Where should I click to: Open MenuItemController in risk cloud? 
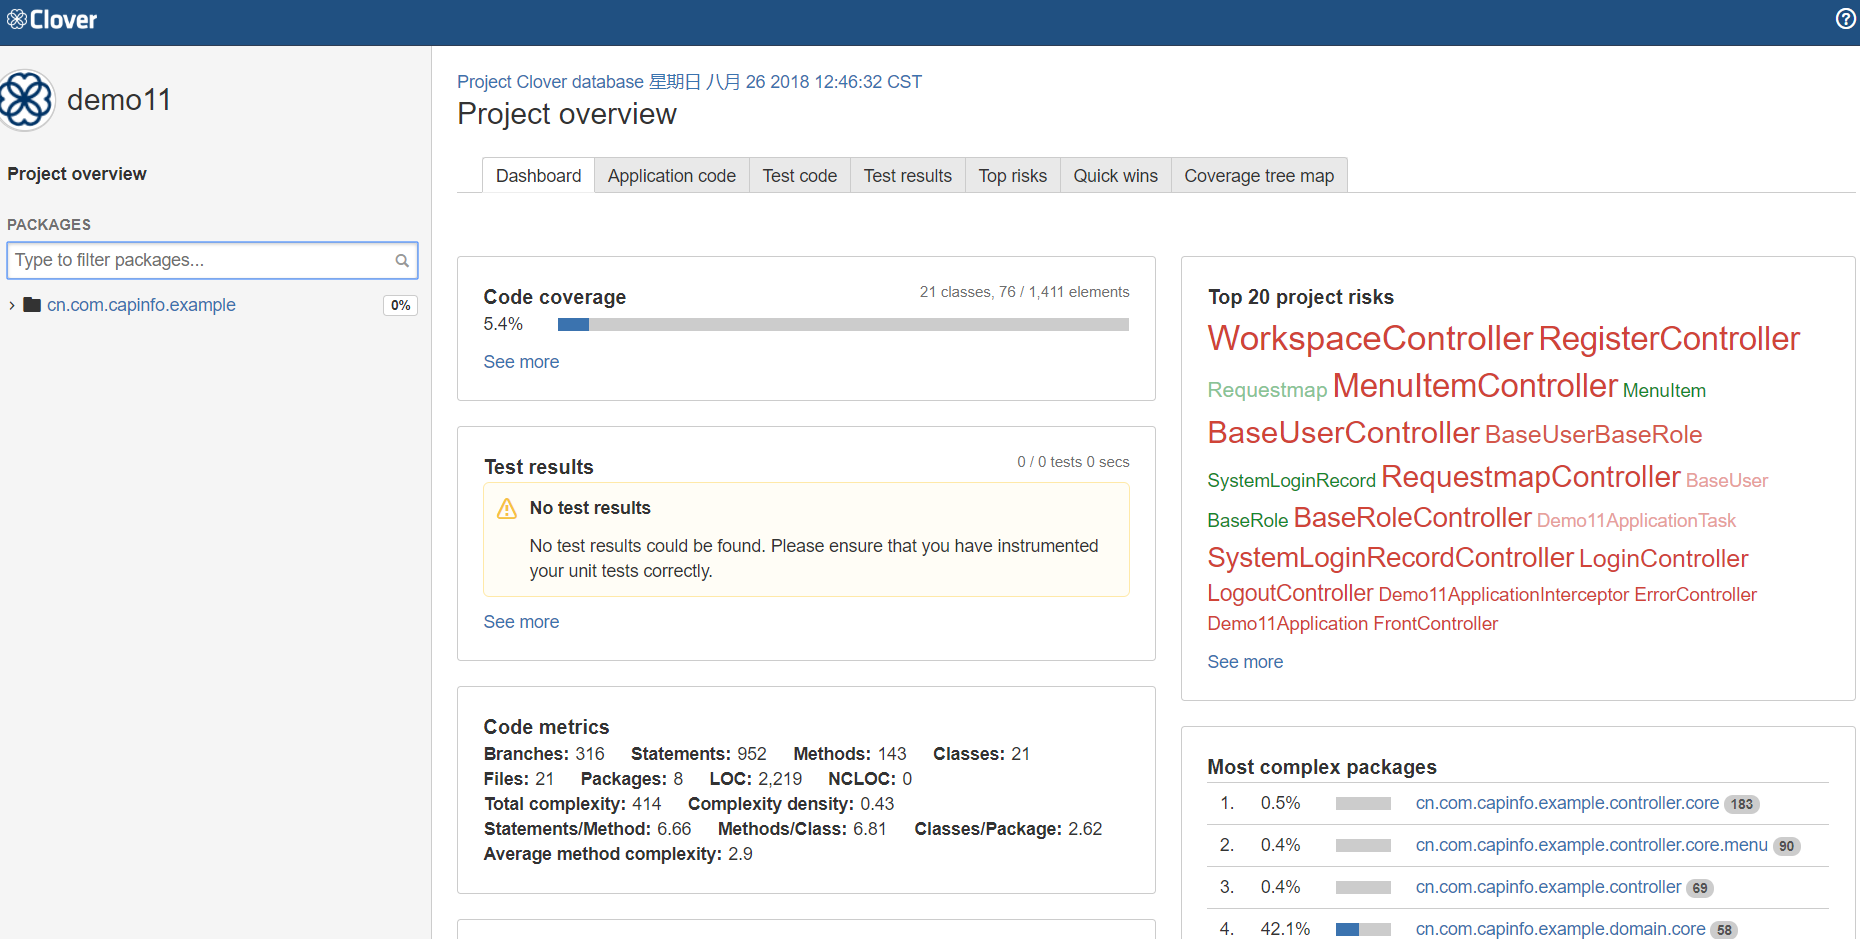[x=1475, y=386]
